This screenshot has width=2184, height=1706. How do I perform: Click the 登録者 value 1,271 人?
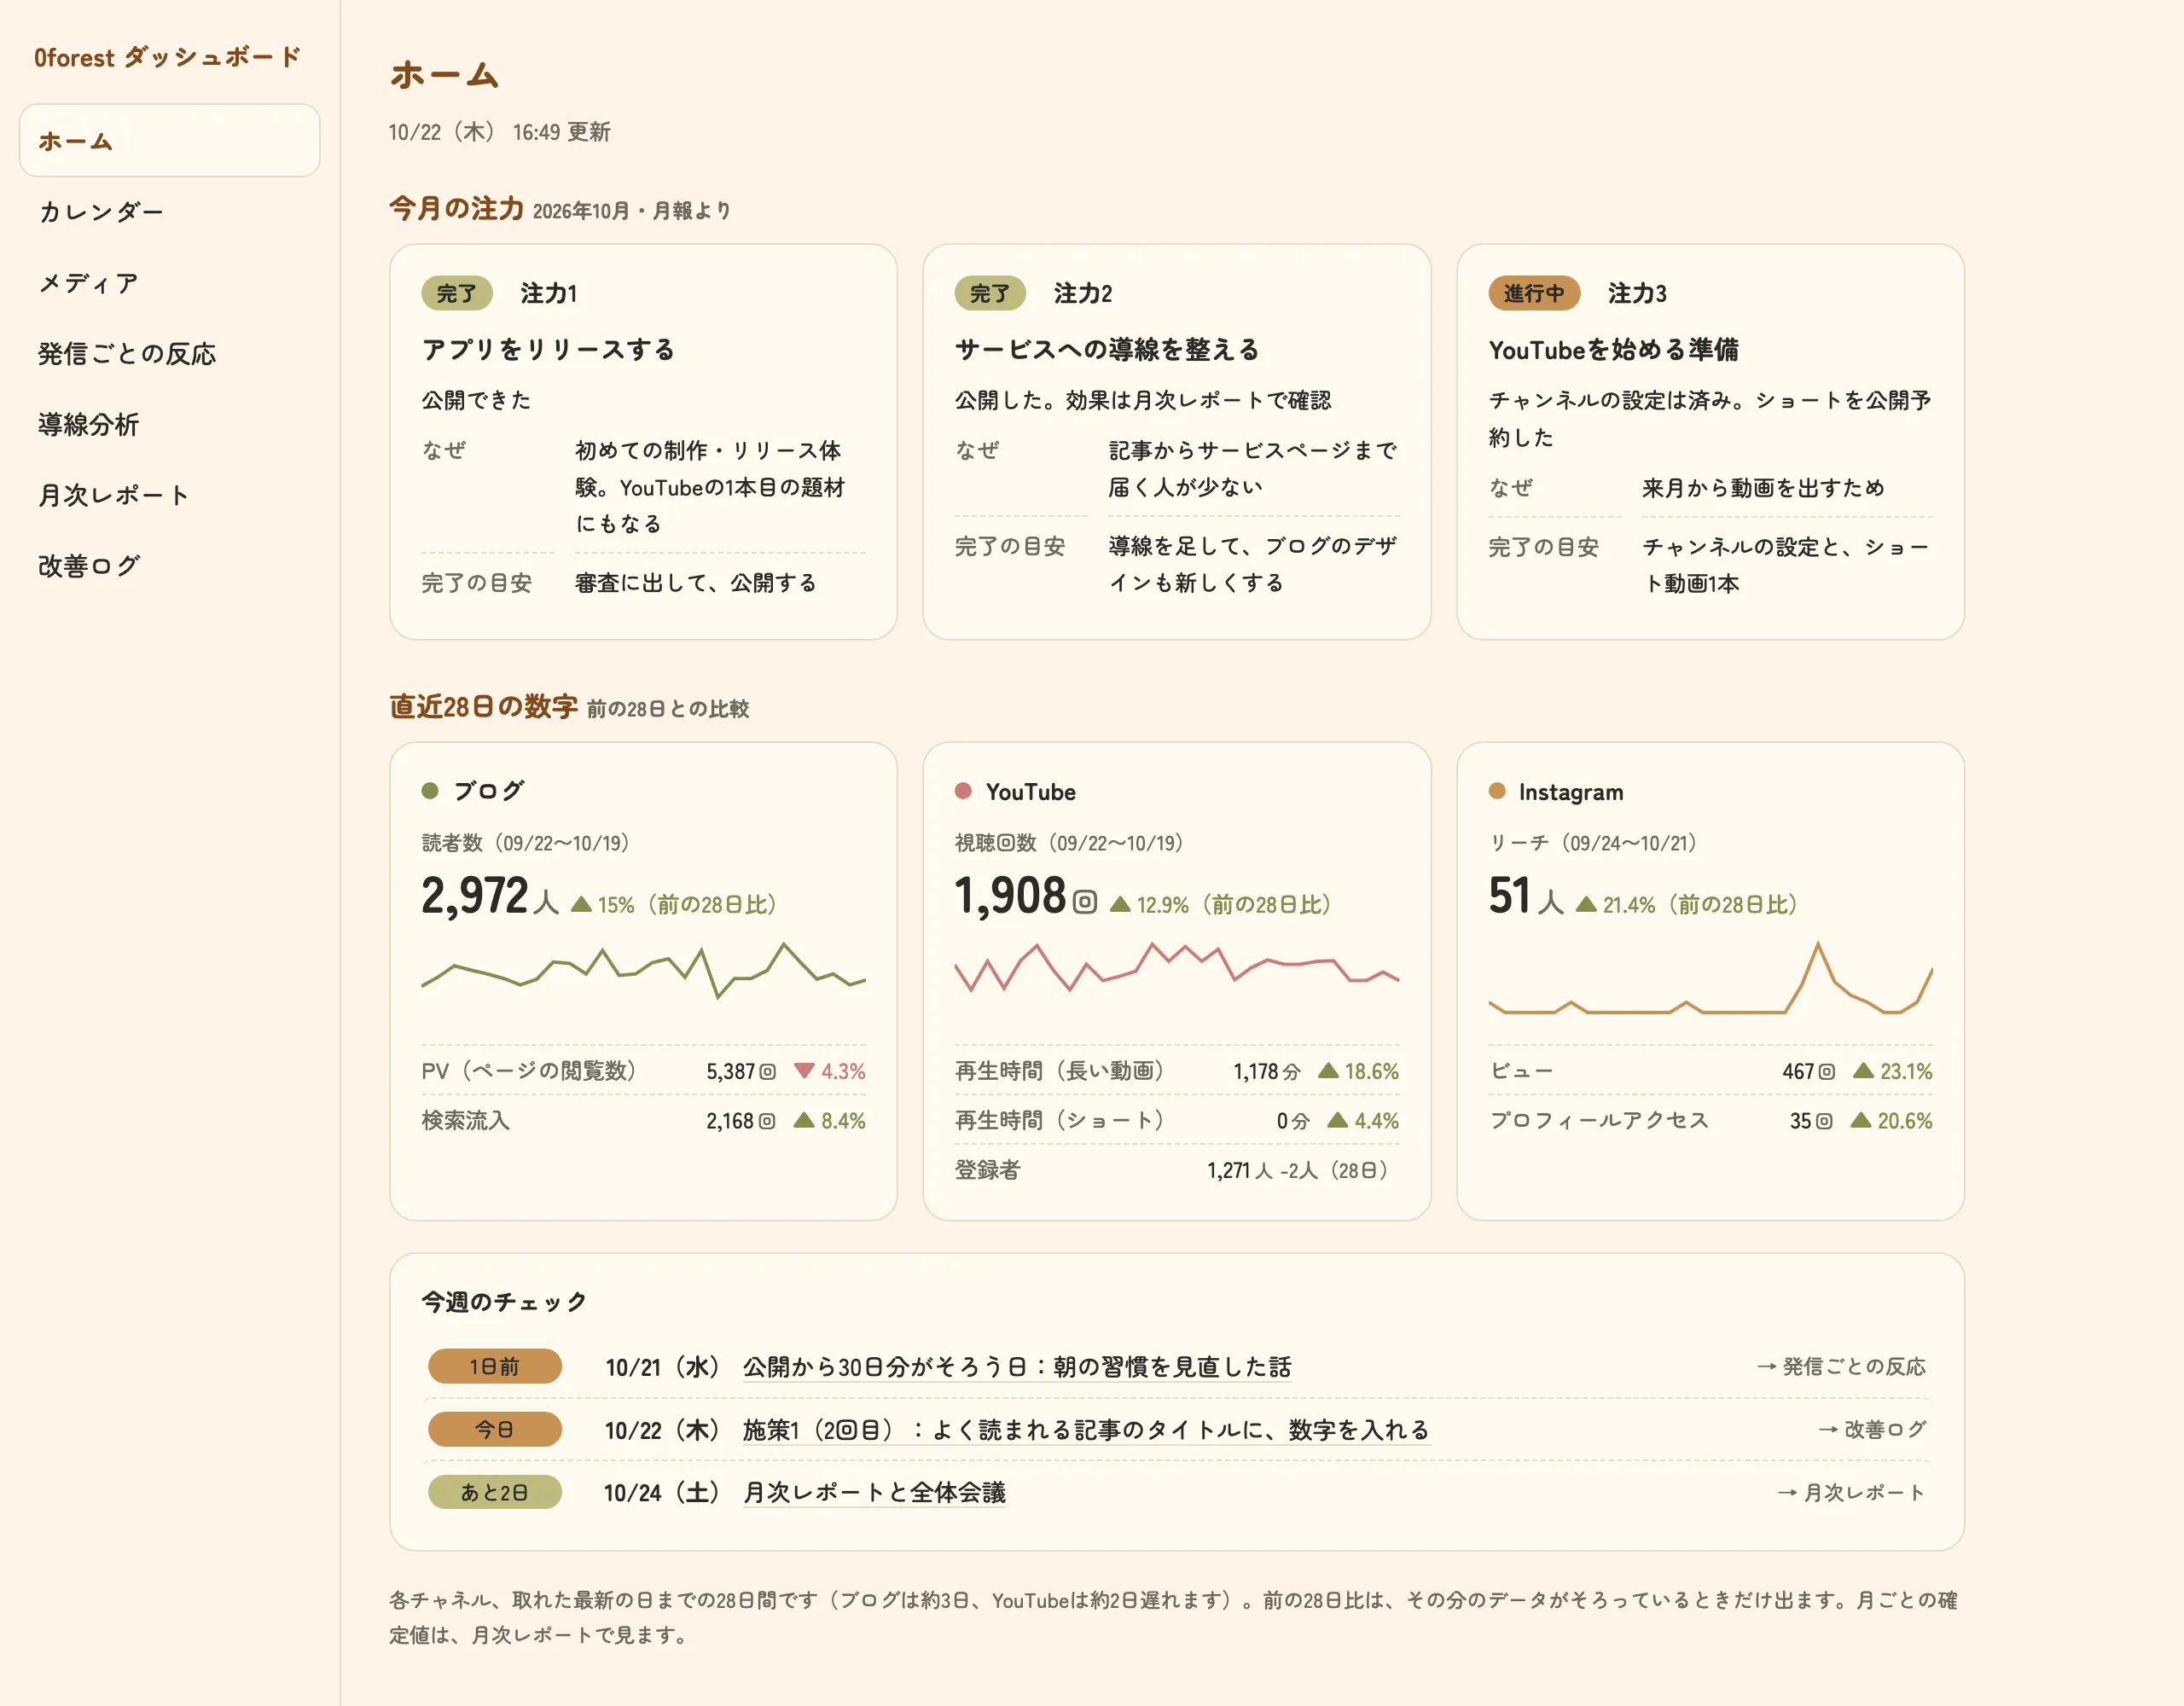point(1240,1170)
